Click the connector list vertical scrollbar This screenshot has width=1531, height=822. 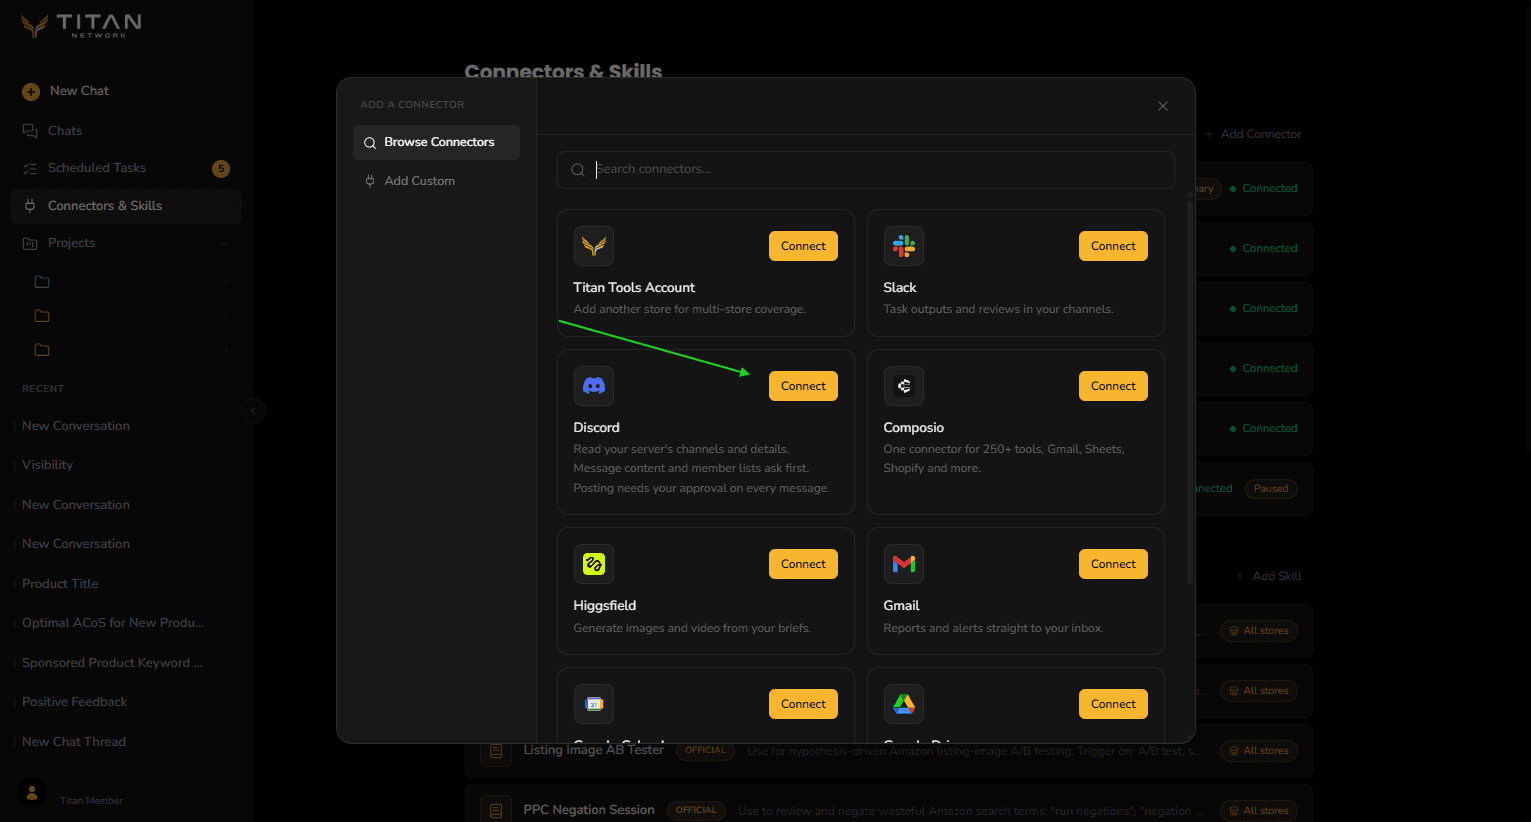point(1189,392)
